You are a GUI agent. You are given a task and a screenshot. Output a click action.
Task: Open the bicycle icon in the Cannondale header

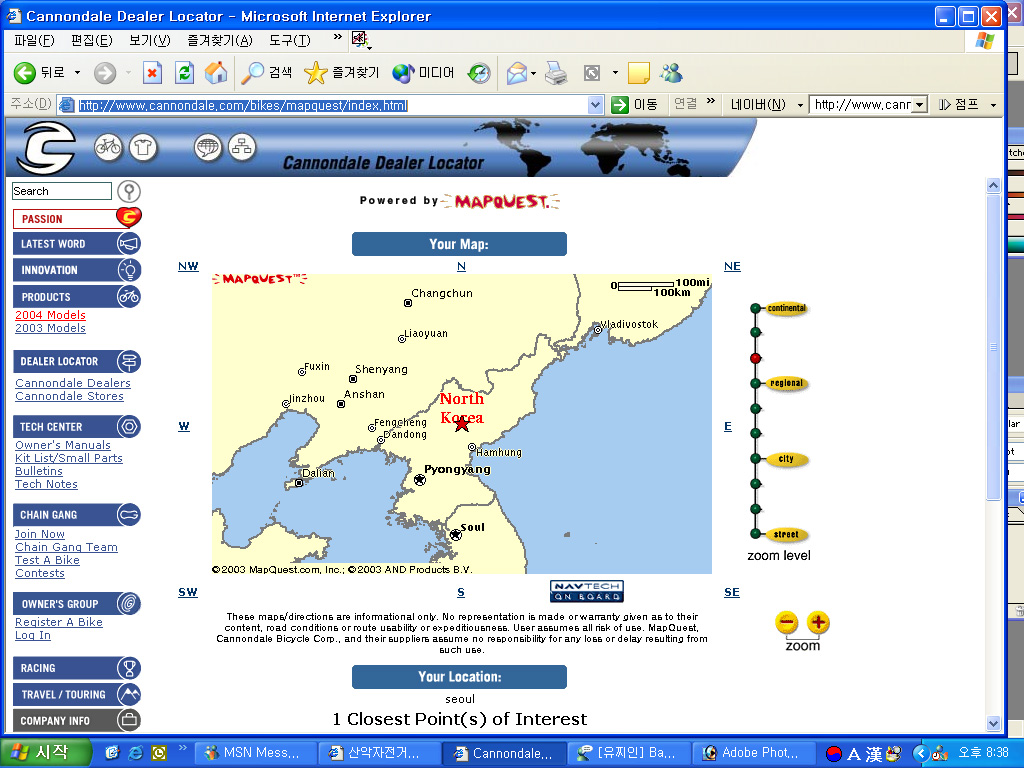click(108, 147)
